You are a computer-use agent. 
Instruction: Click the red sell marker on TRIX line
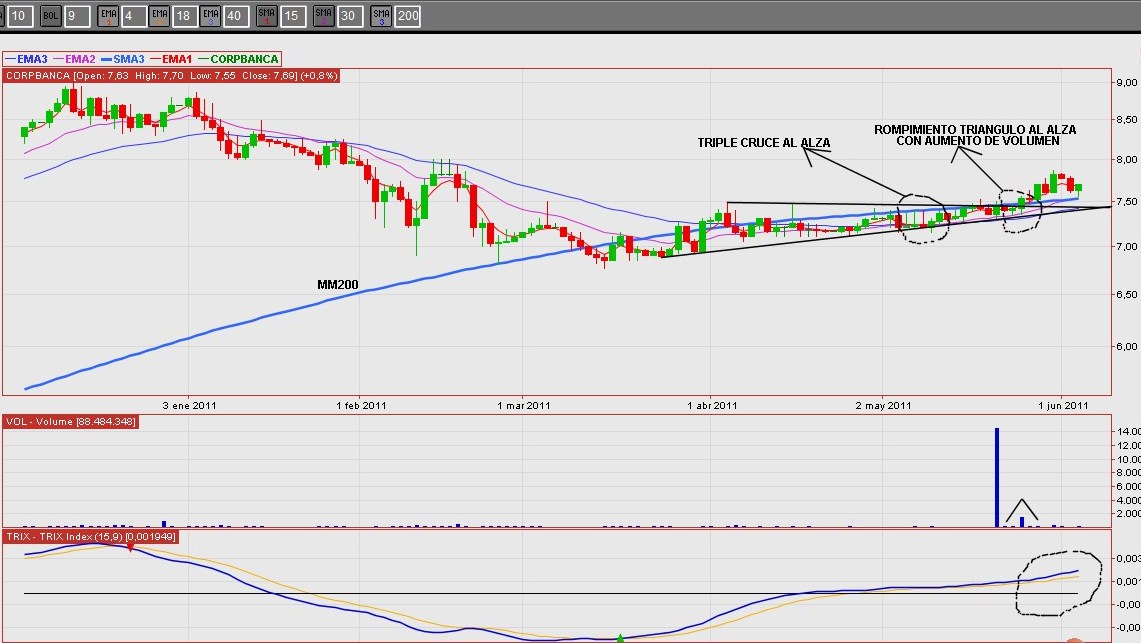point(130,548)
